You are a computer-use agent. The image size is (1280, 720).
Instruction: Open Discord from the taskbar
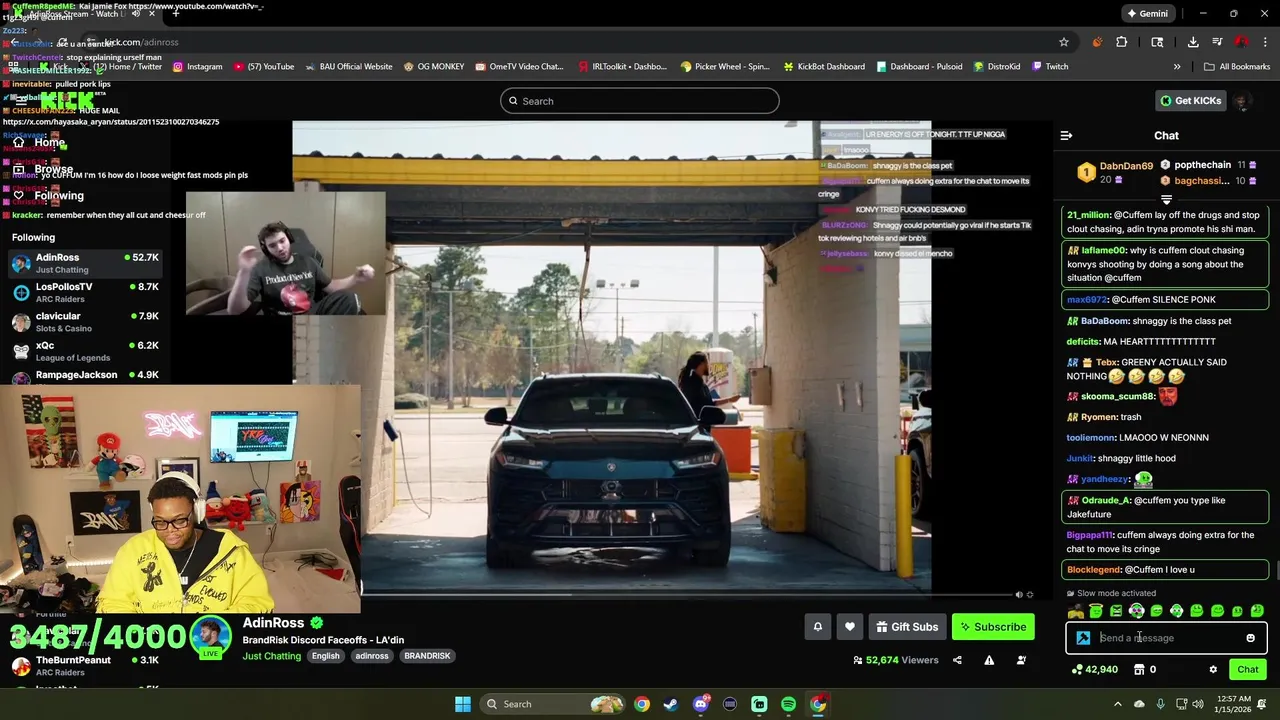click(x=701, y=704)
